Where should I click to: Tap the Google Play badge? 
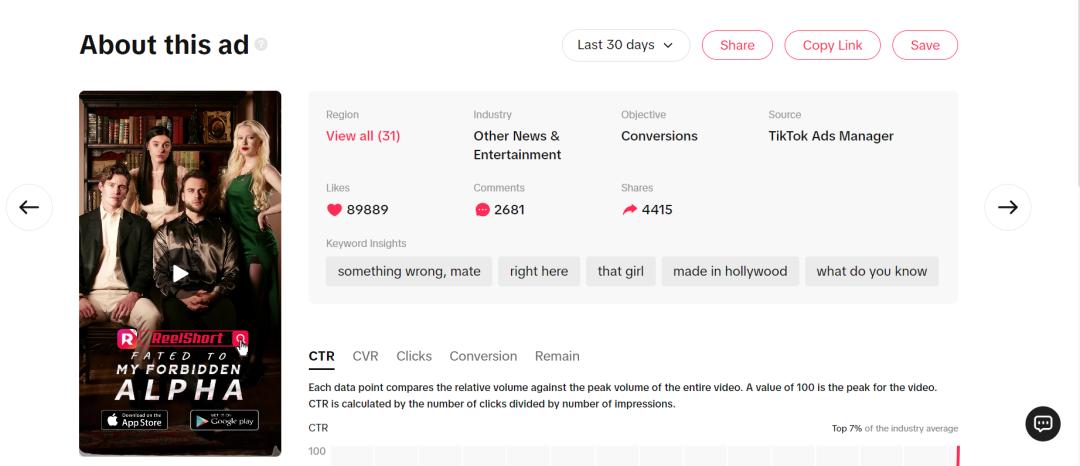(x=224, y=420)
